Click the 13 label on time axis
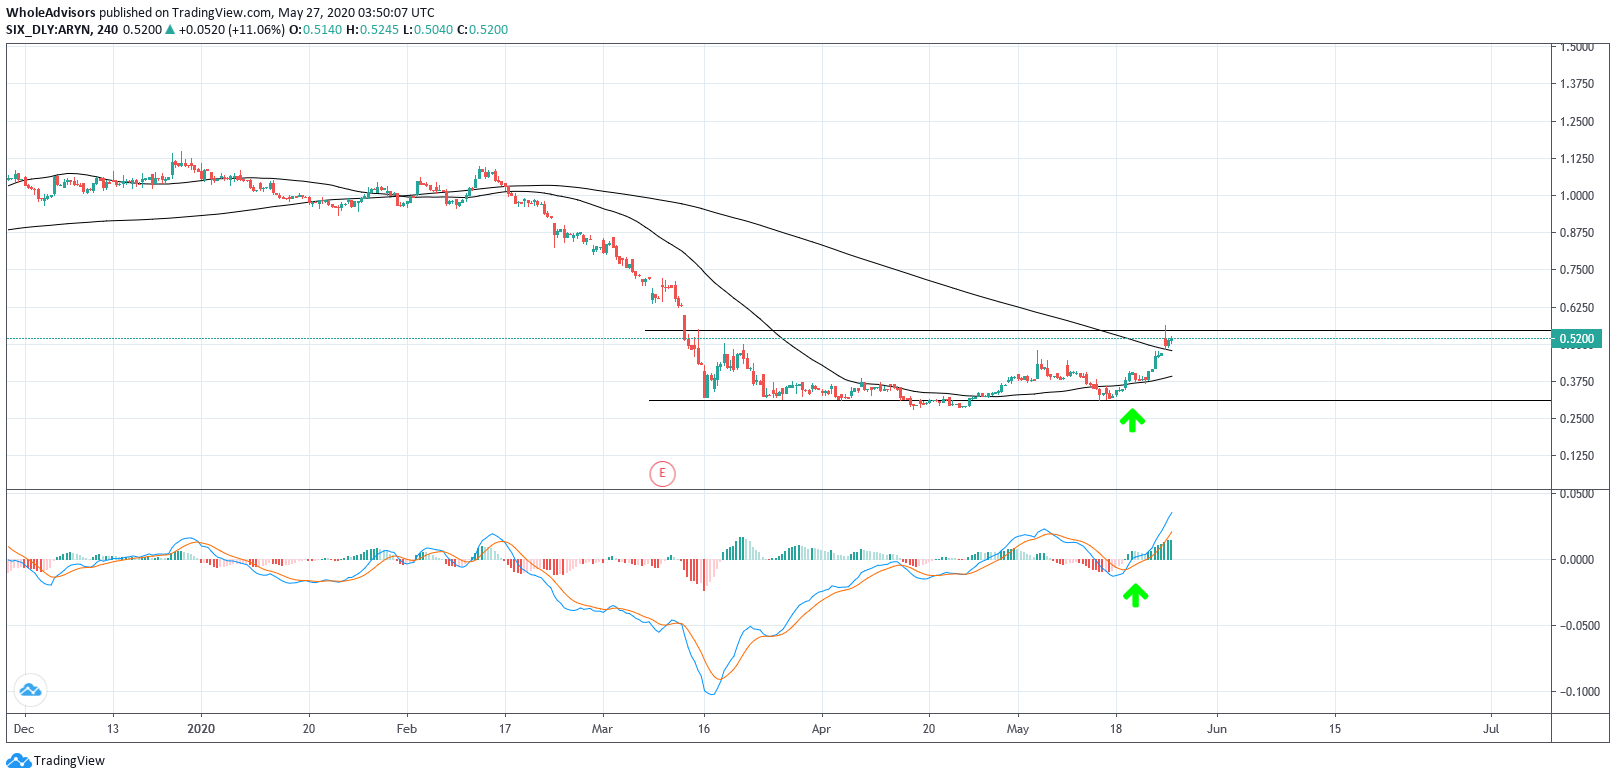Viewport: 1616px width, 779px height. point(113,729)
